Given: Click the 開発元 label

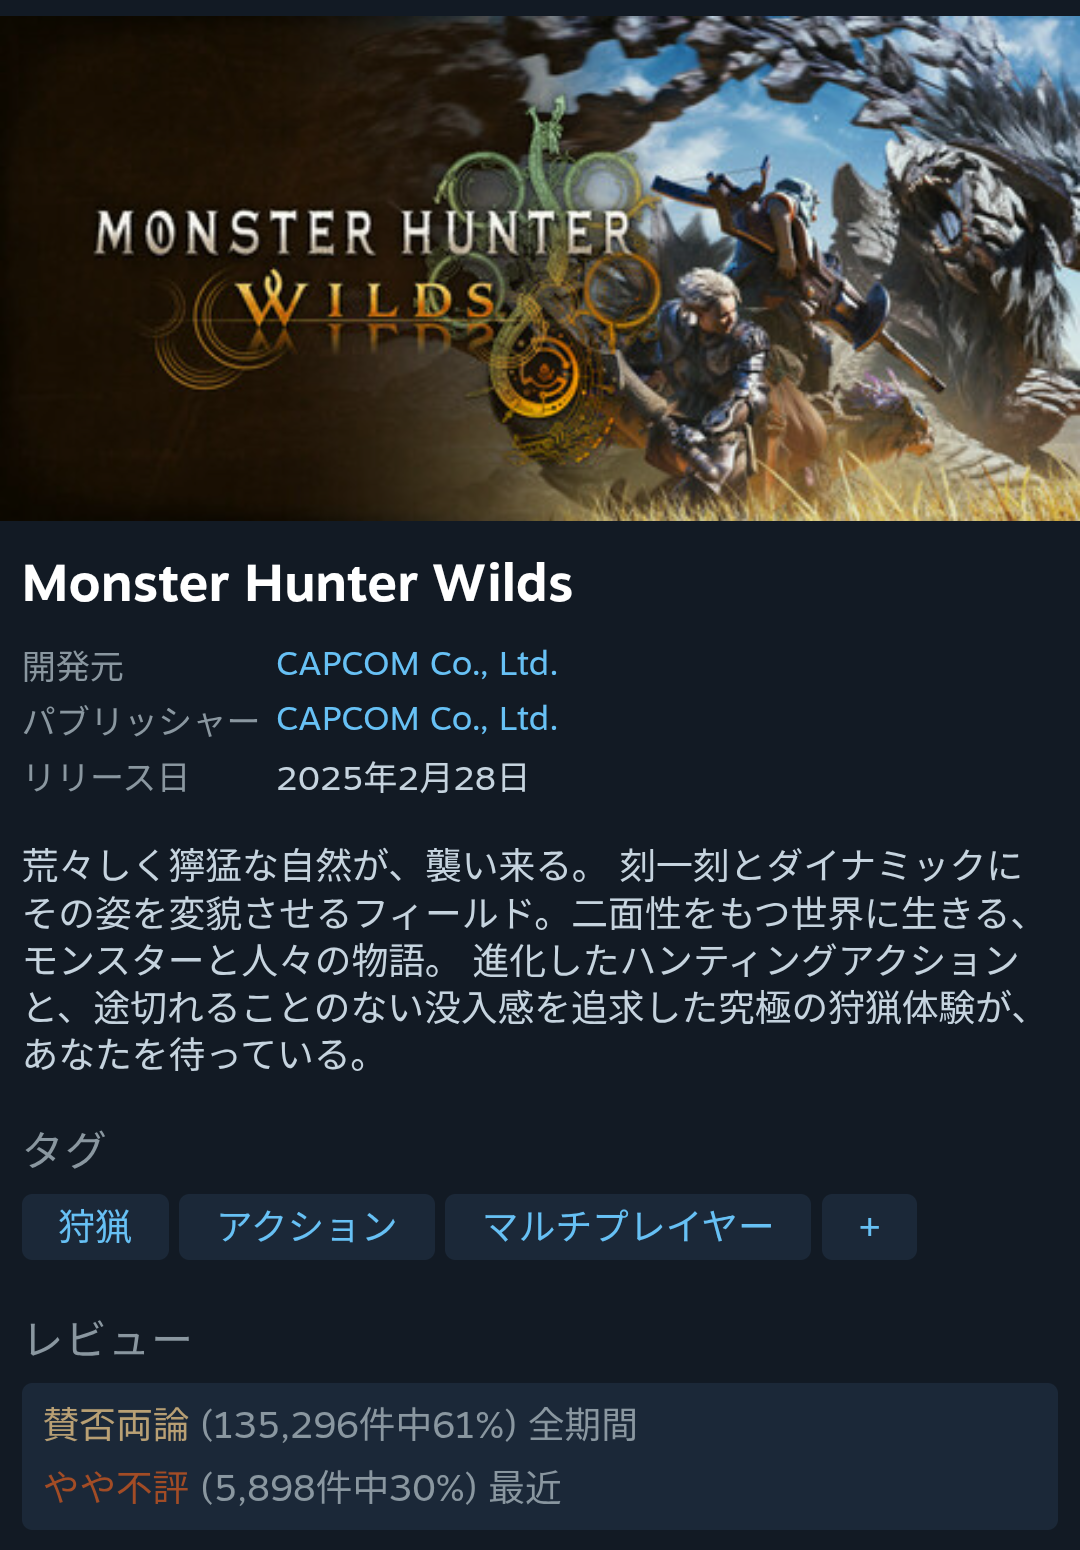Looking at the screenshot, I should (73, 666).
